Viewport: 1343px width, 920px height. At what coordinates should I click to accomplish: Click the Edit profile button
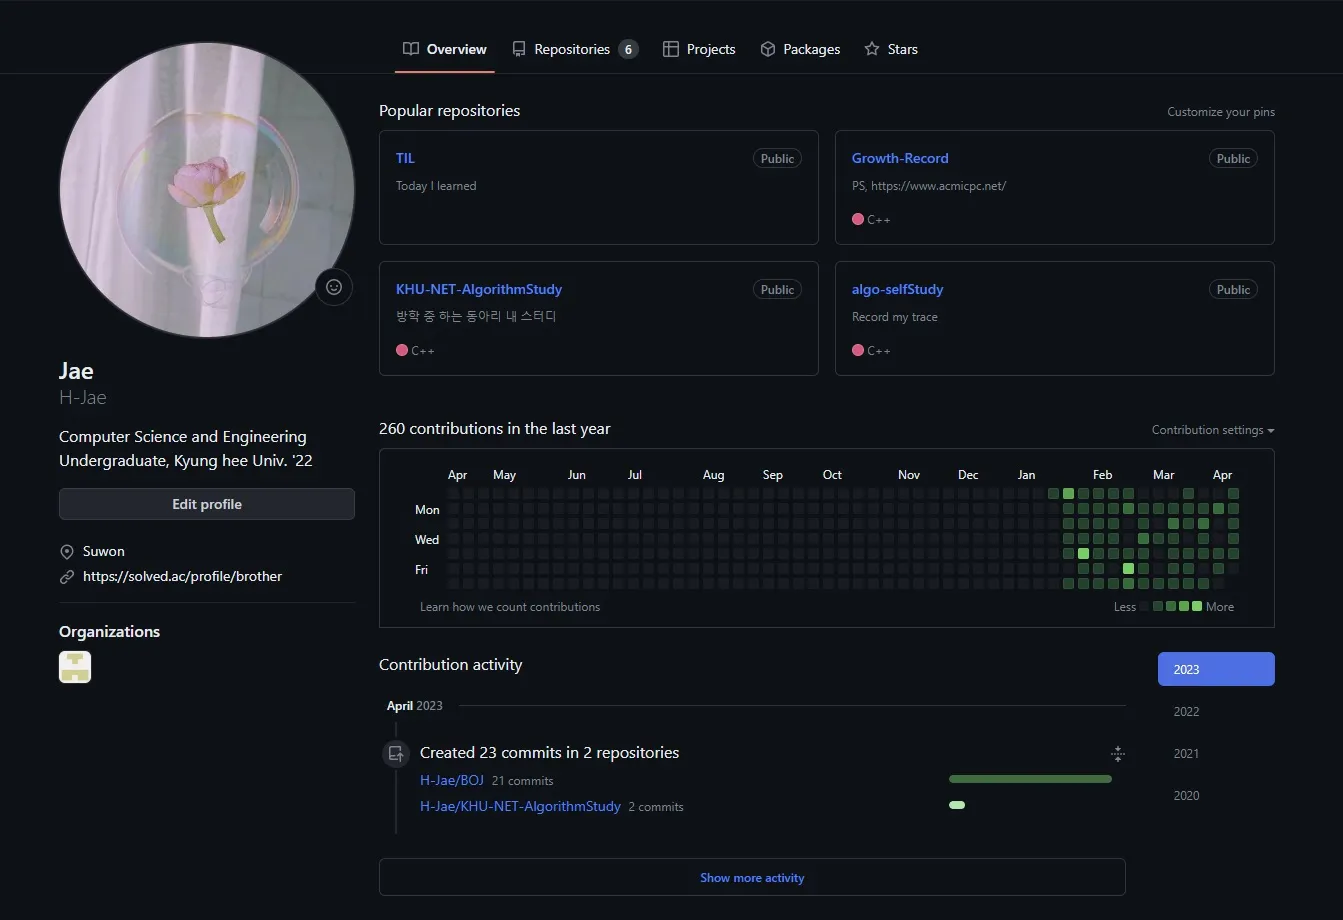207,504
